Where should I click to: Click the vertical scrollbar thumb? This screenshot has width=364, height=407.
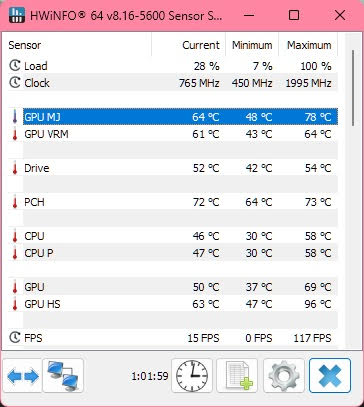click(353, 88)
